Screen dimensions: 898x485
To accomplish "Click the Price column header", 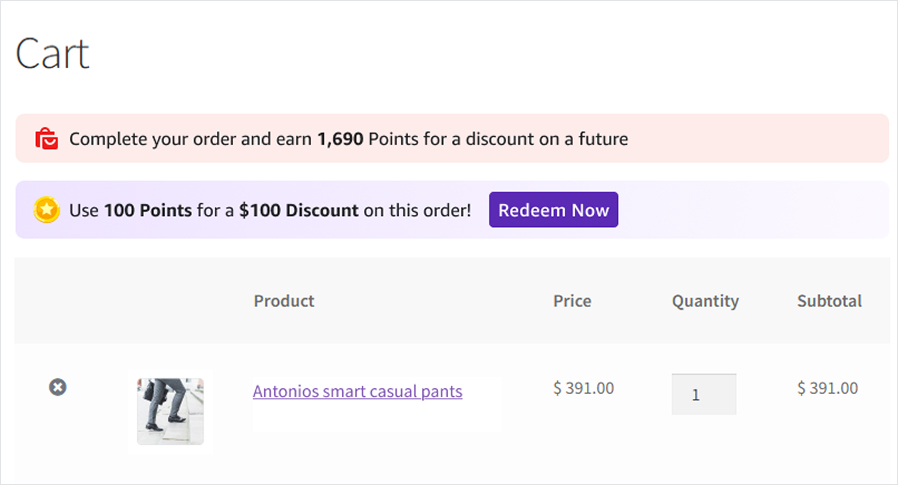I will point(572,301).
